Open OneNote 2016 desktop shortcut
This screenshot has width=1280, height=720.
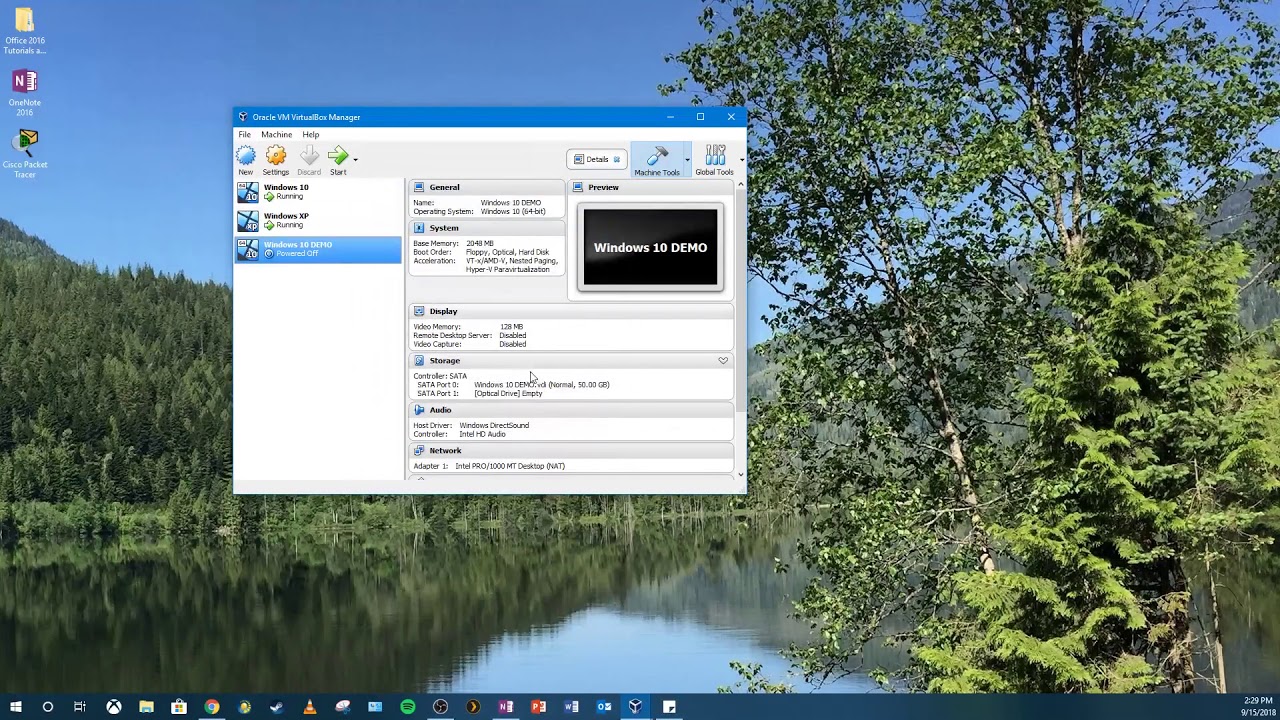click(x=24, y=93)
